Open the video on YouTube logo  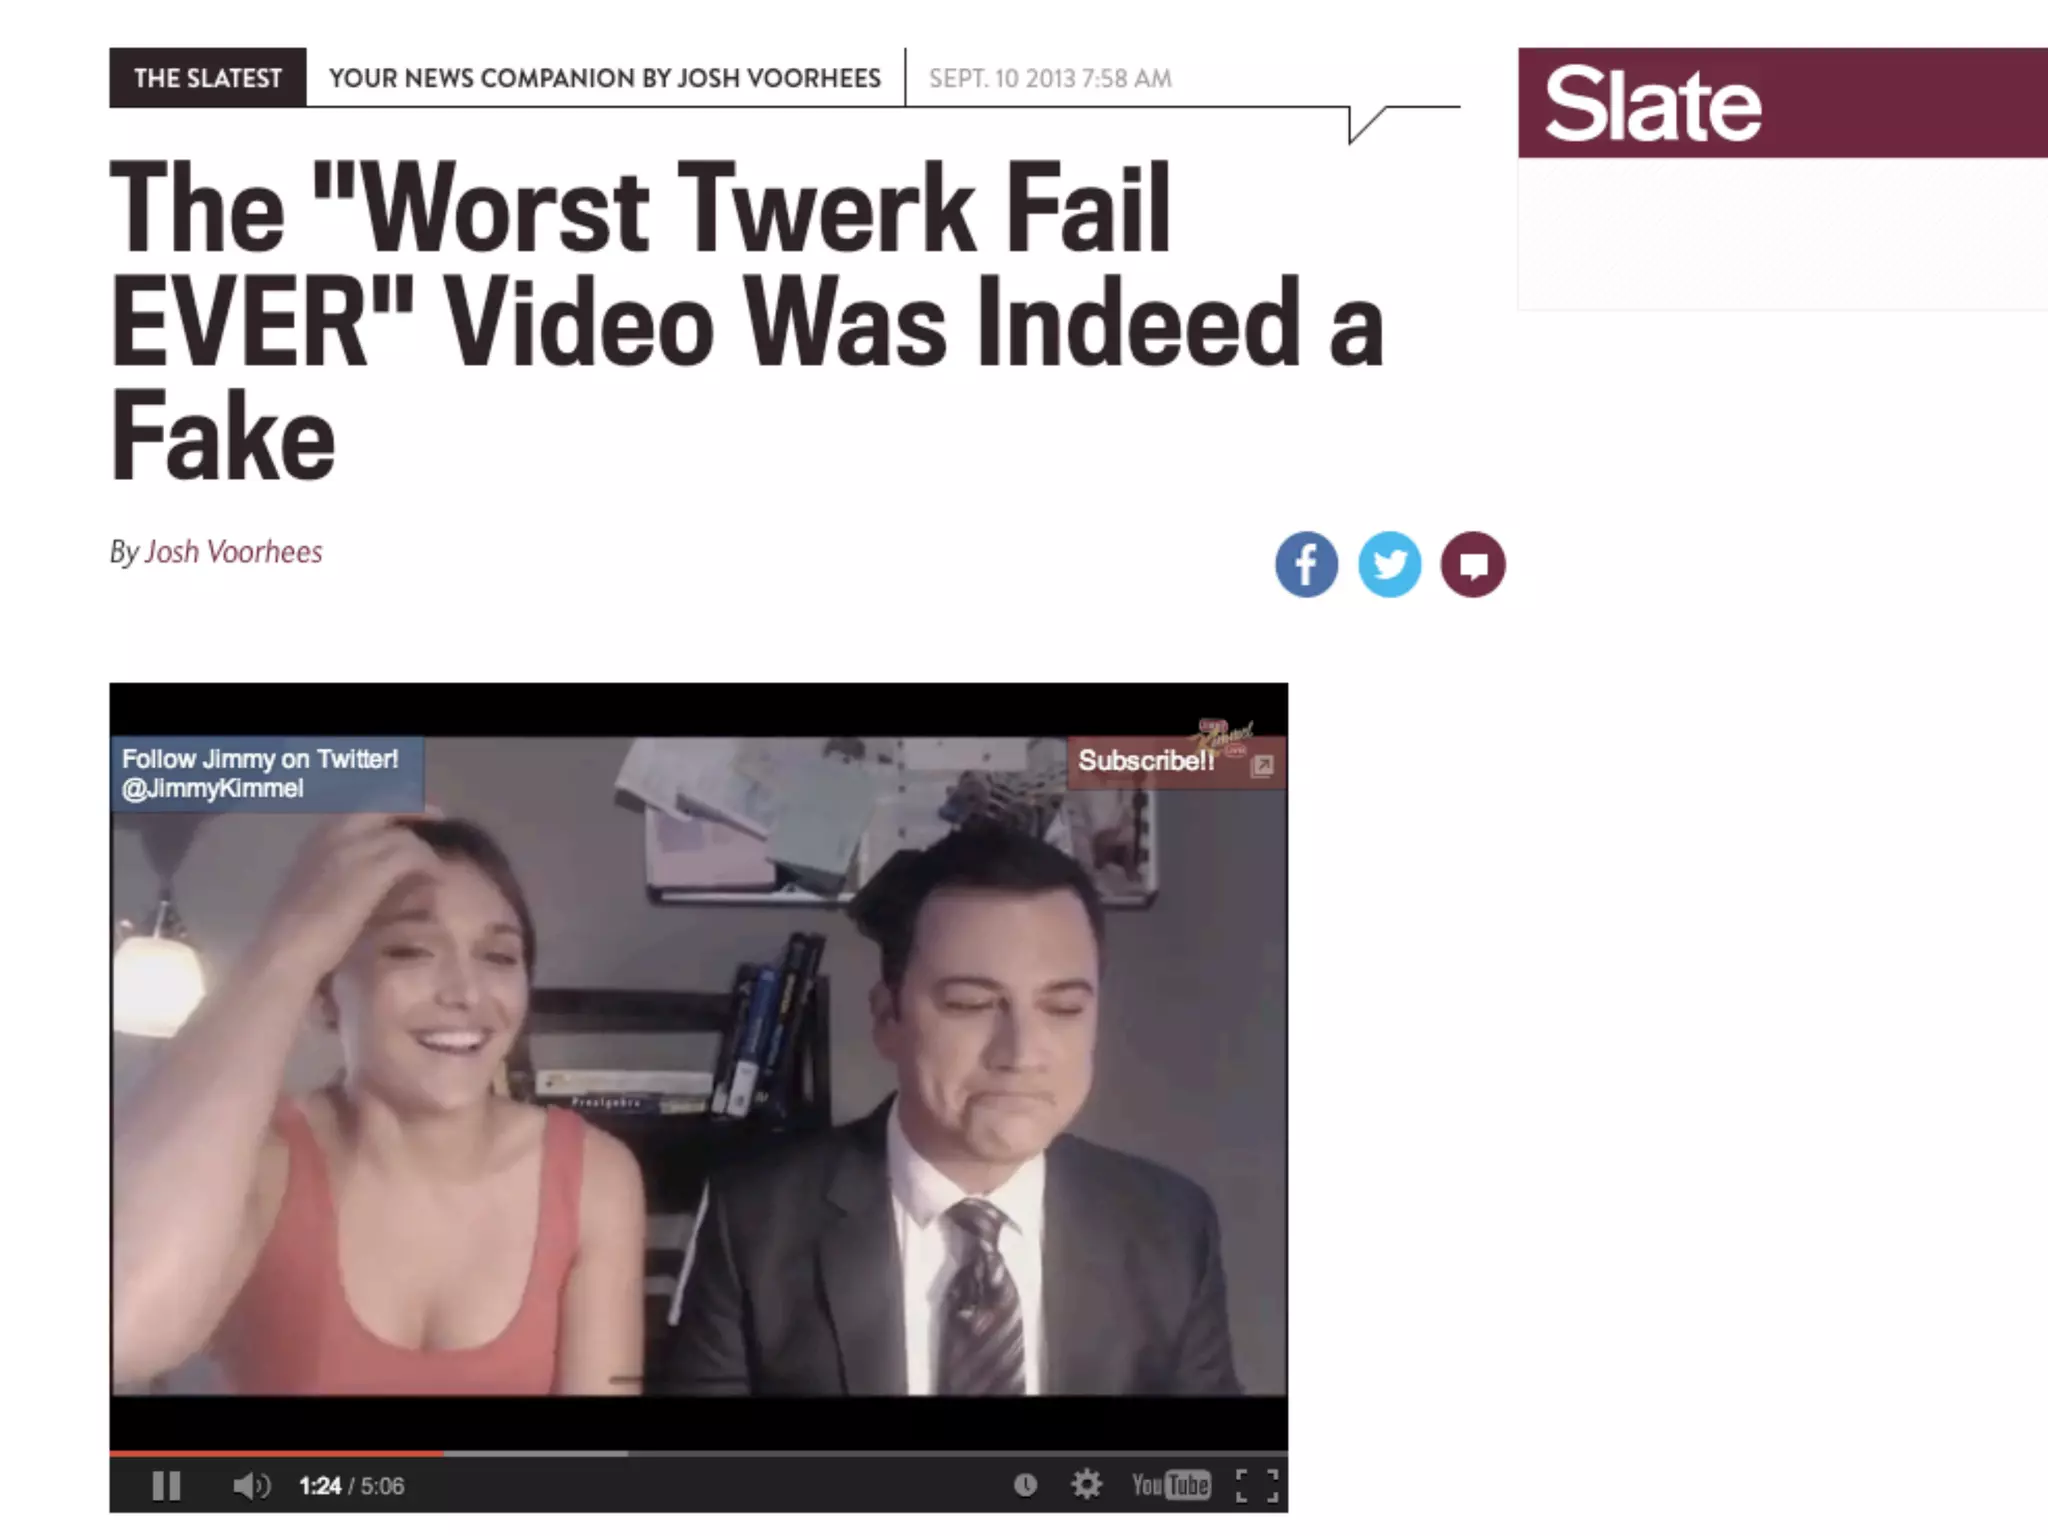tap(1171, 1485)
